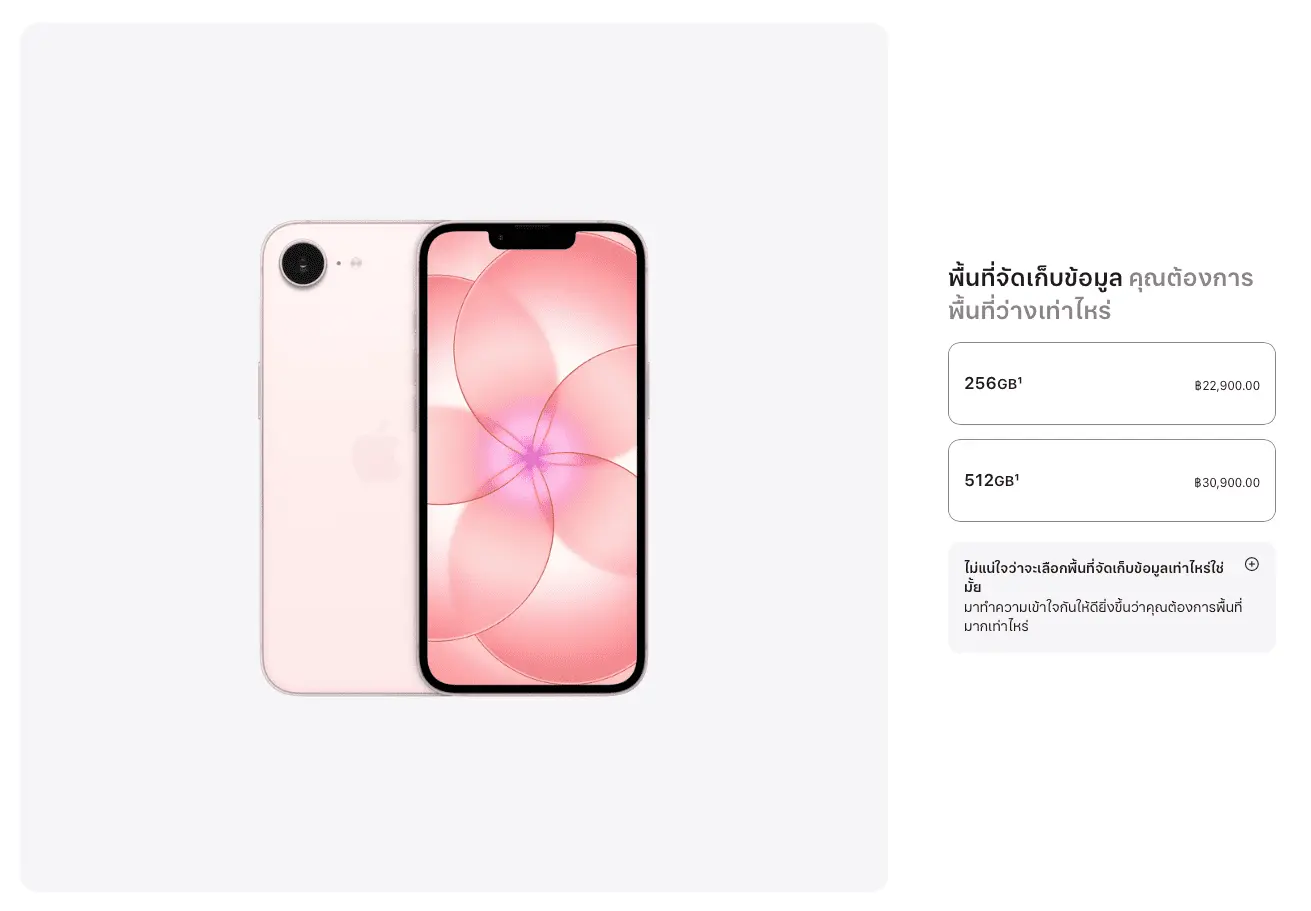Screen dimensions: 1311x911
Task: Choose the ฿22,900.00 price option
Action: [1227, 386]
